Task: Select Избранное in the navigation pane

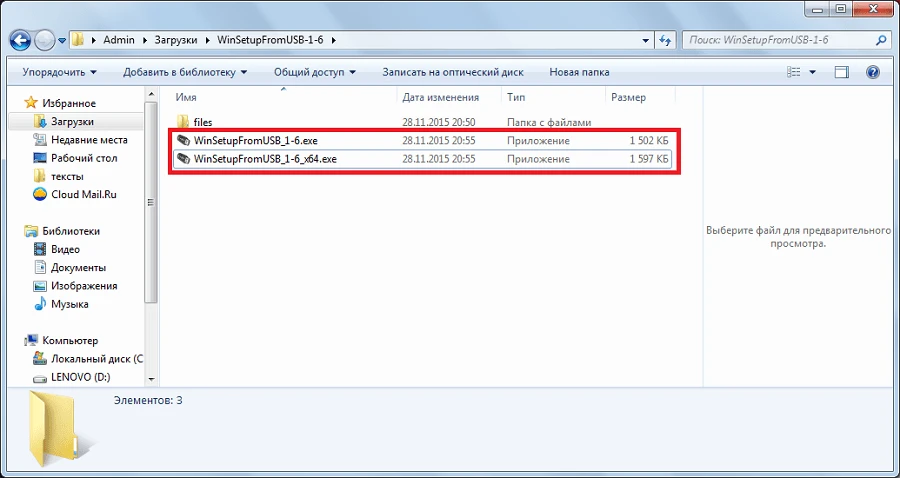Action: pos(69,103)
